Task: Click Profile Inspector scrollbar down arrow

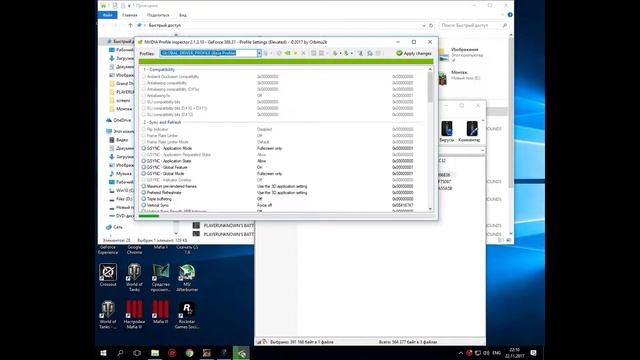Action: click(x=430, y=209)
